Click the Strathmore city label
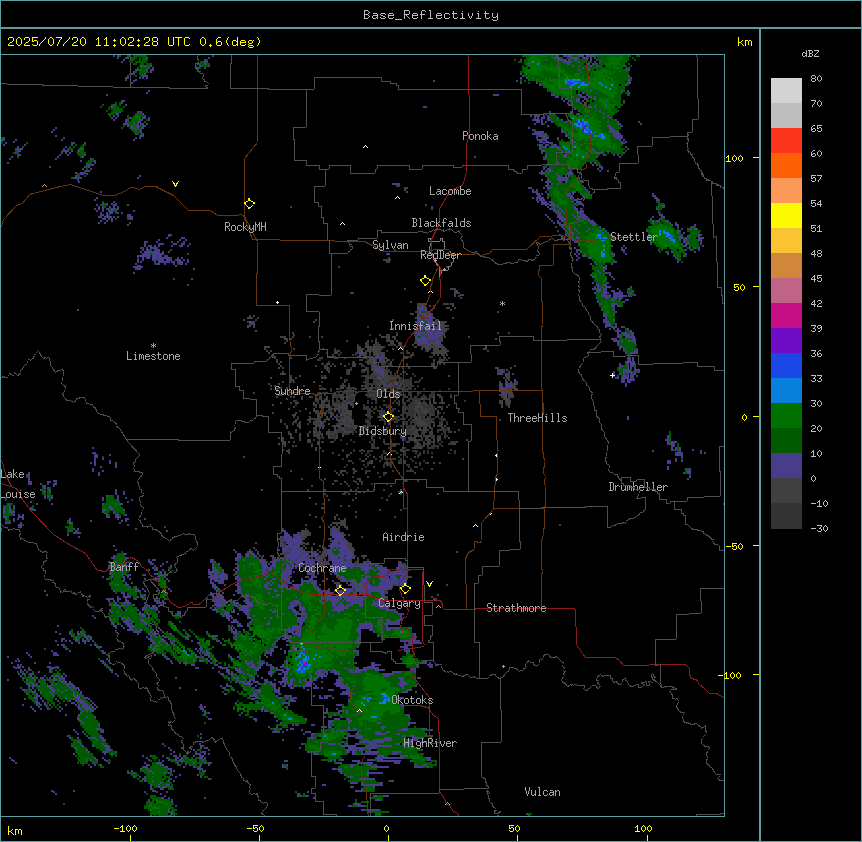862x842 pixels. pyautogui.click(x=516, y=608)
